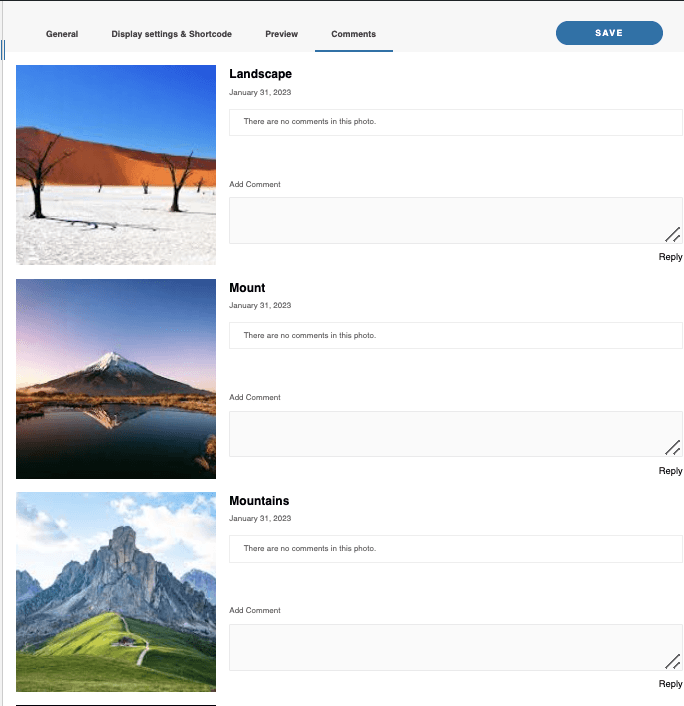The width and height of the screenshot is (684, 706).
Task: Click the SAVE button
Action: tap(608, 33)
